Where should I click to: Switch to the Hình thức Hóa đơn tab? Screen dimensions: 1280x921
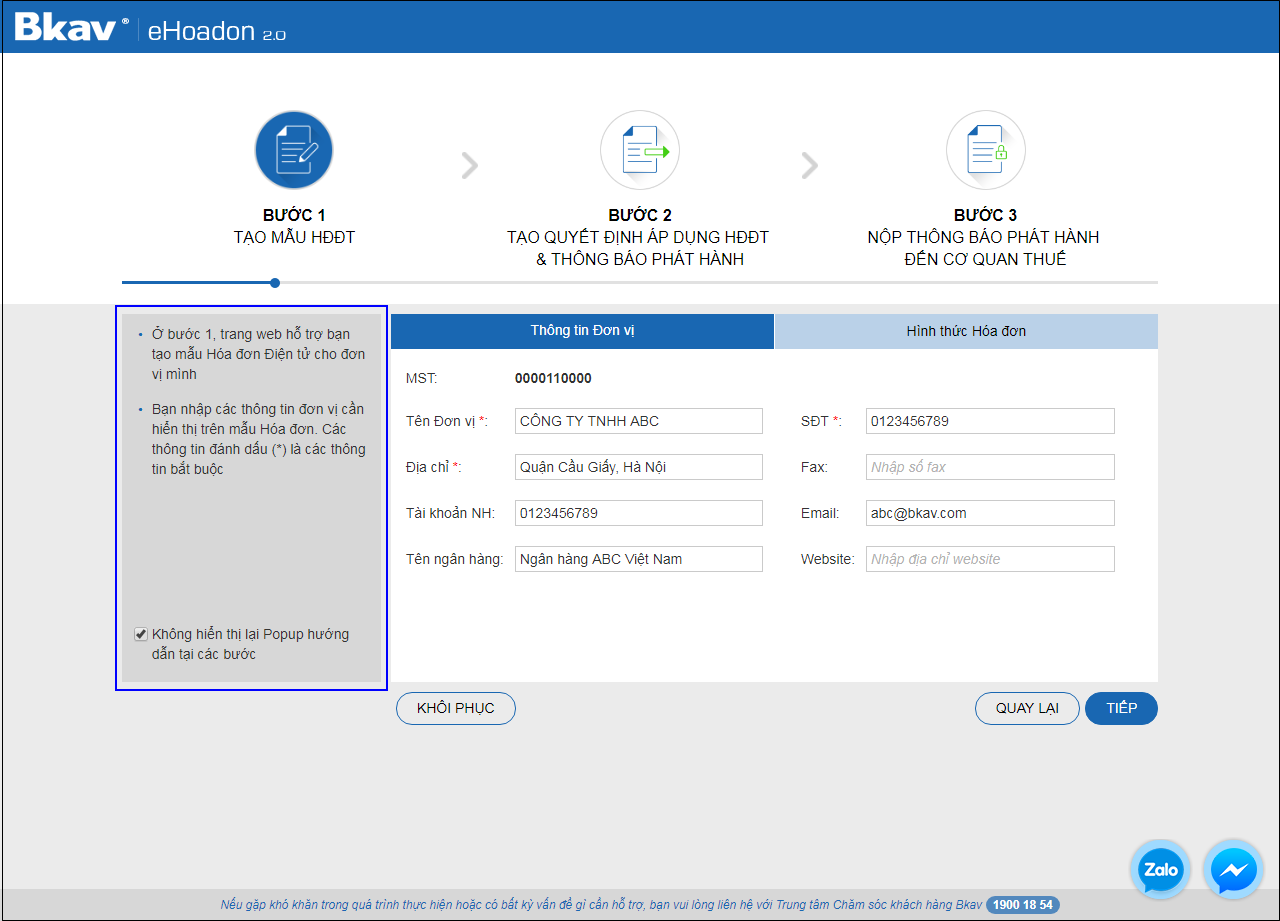pos(966,331)
